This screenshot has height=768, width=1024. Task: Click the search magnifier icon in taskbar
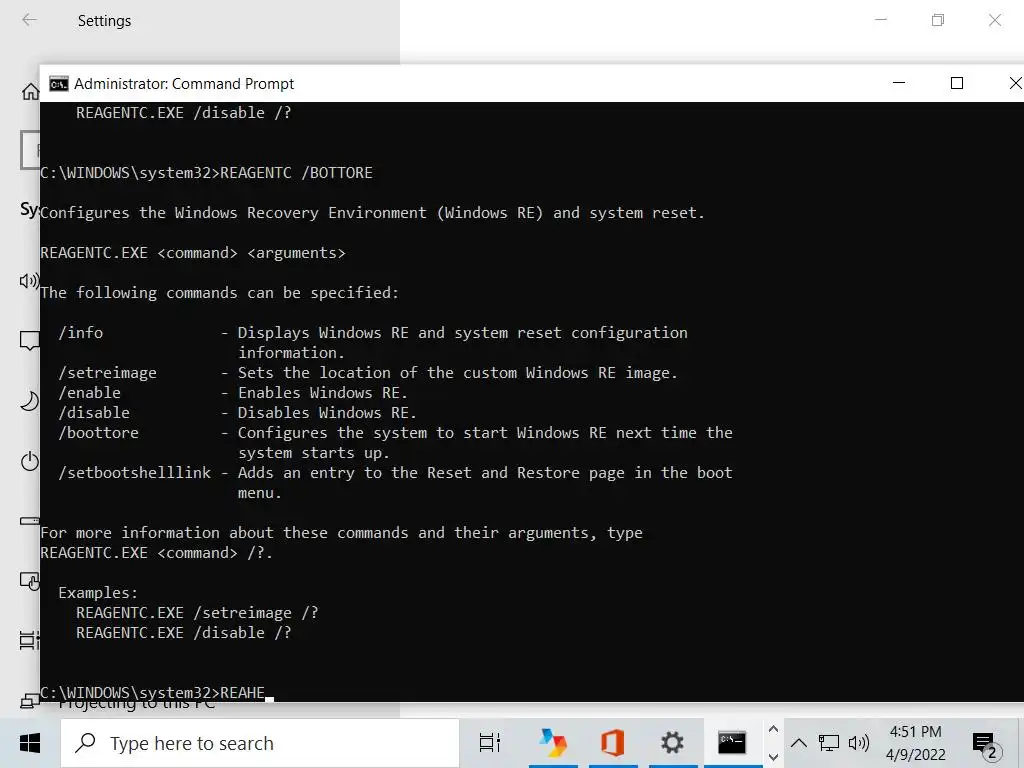point(86,743)
